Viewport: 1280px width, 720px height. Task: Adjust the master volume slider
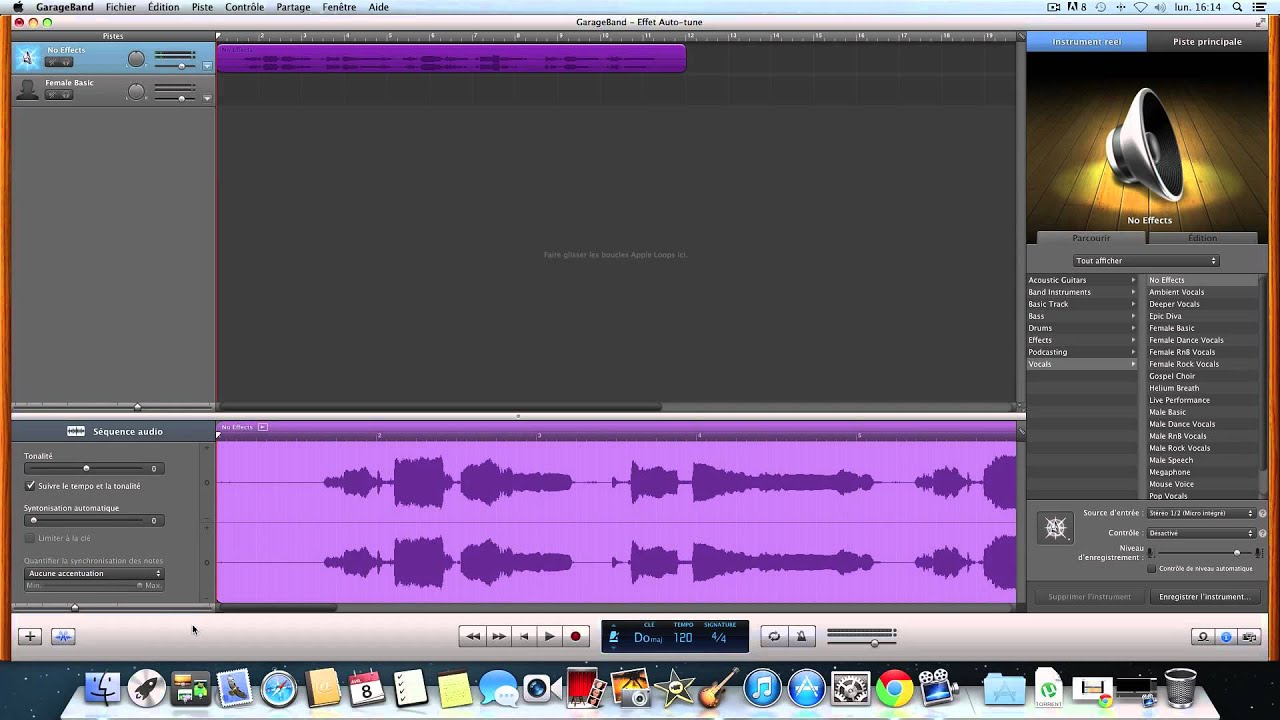pos(874,642)
